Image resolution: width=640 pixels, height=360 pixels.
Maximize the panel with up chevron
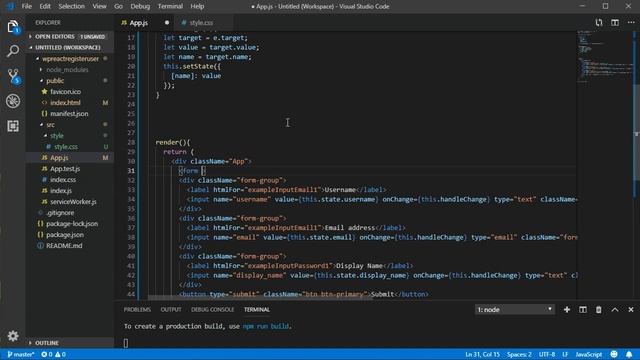pyautogui.click(x=615, y=310)
